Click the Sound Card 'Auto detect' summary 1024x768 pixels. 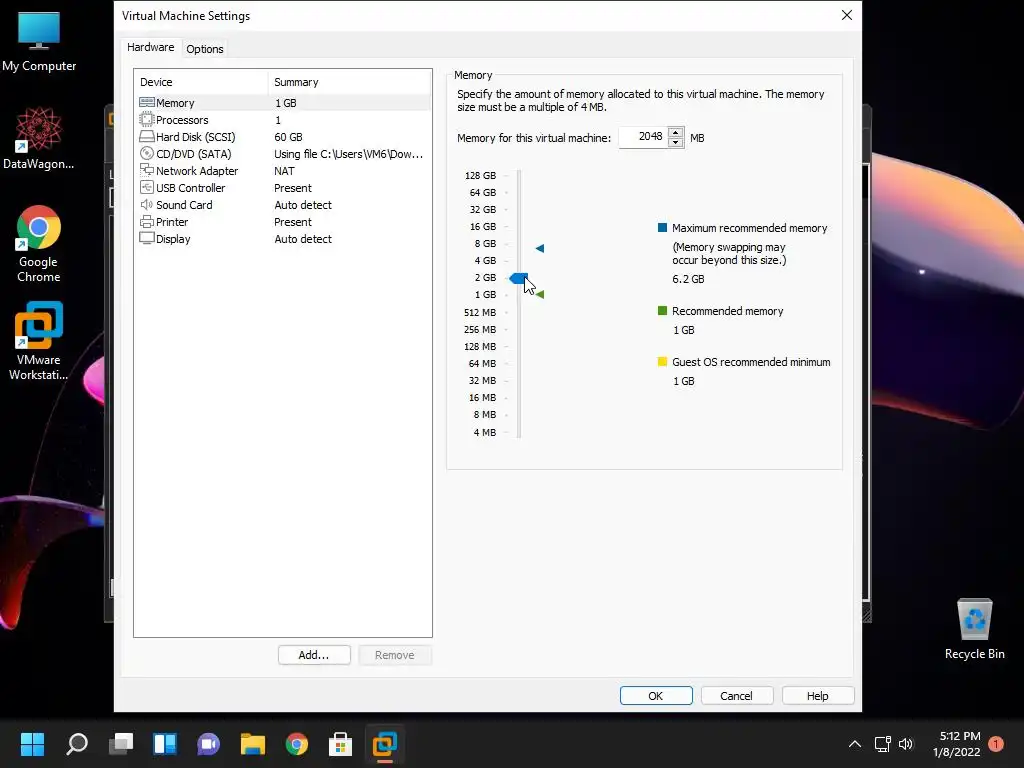point(302,204)
